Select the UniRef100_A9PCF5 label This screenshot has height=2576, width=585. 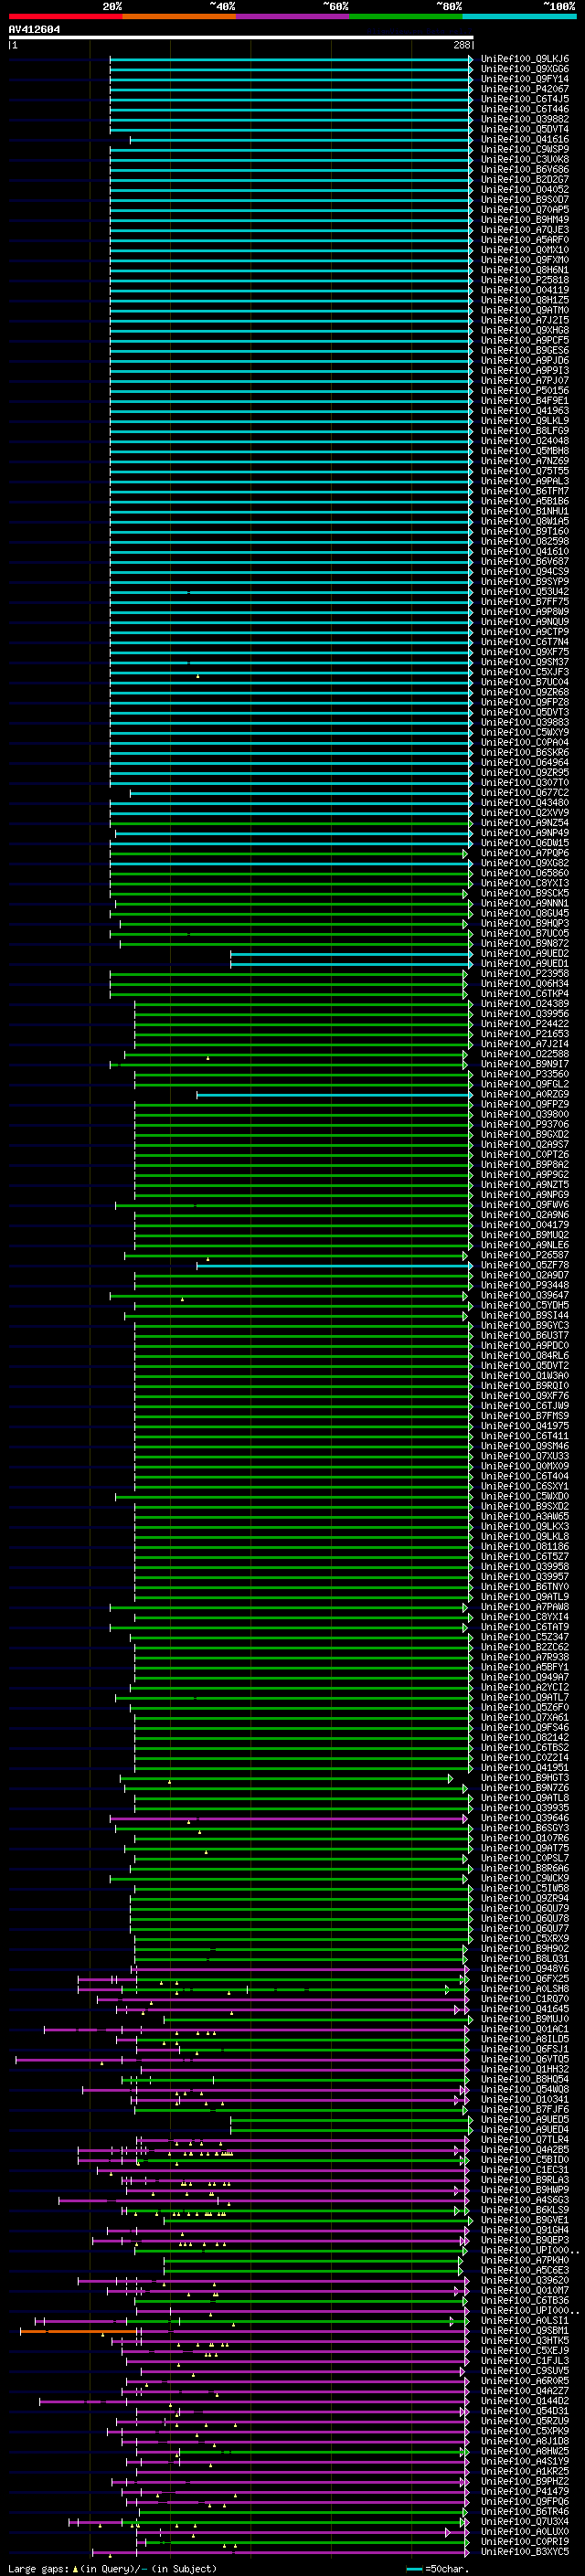pos(525,341)
